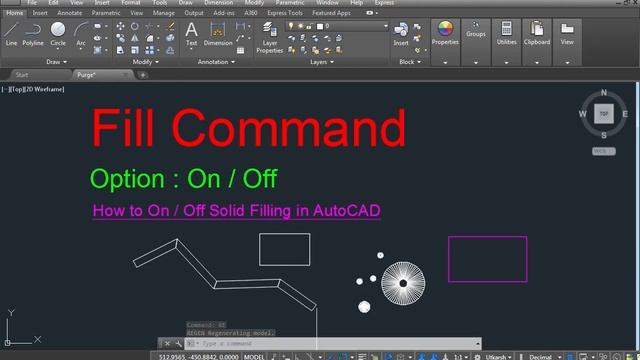640x360 pixels.
Task: Switch to the Manage ribbon tab
Action: click(163, 13)
